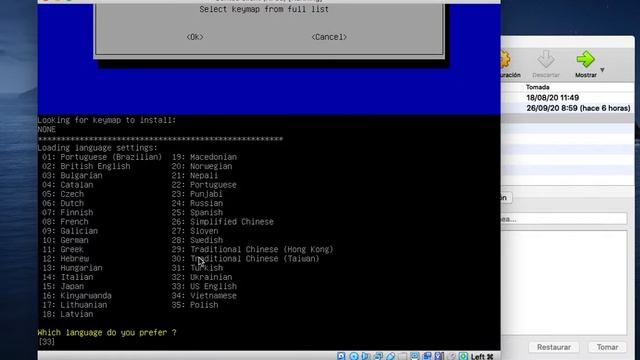640x360 pixels.
Task: Choose <Ok> in the keymap dialog
Action: 195,37
